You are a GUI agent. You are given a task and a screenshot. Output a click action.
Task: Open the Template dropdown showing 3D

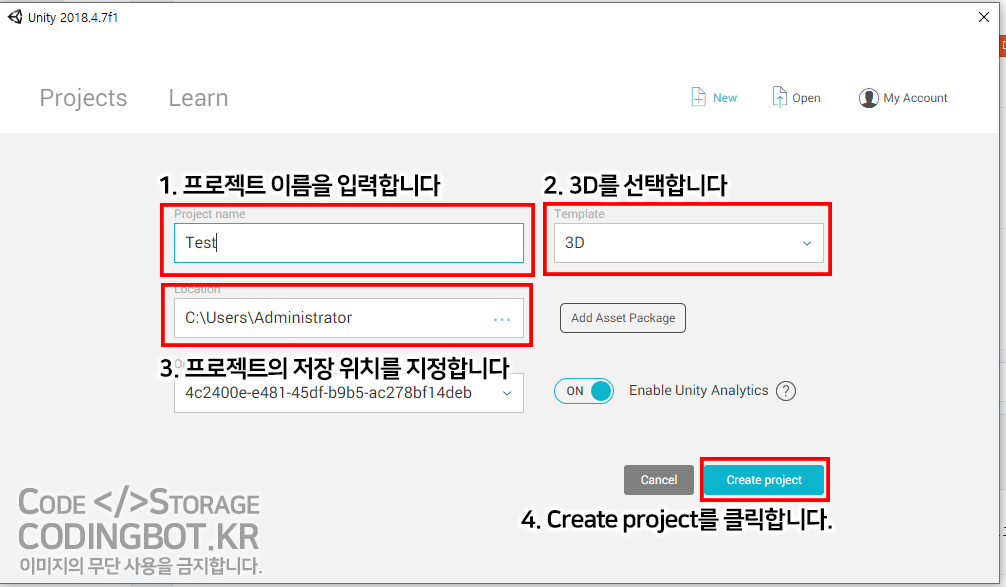(x=688, y=243)
